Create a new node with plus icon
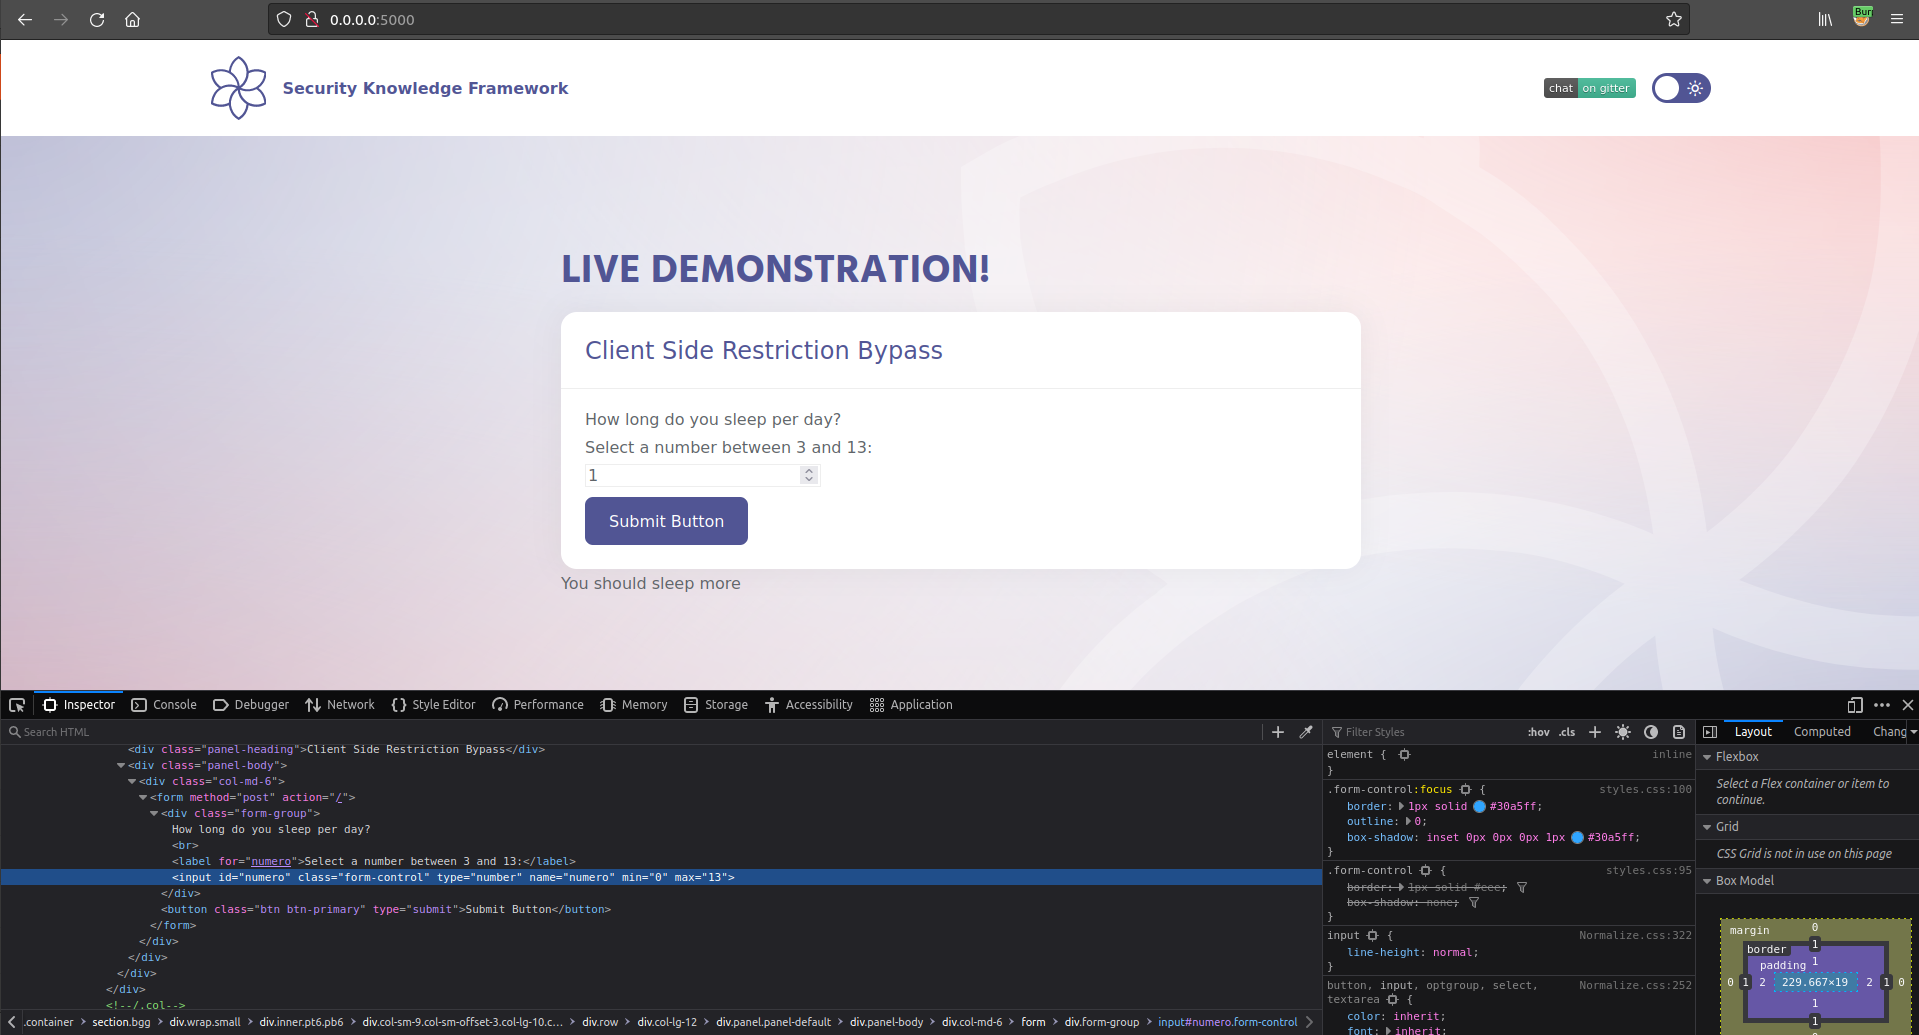This screenshot has height=1035, width=1919. (1278, 732)
